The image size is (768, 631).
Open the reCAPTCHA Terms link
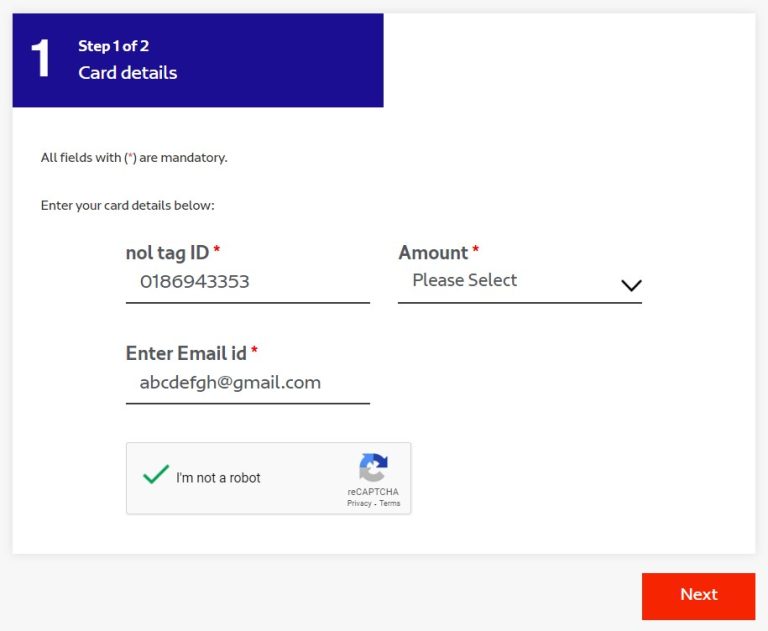coord(390,504)
